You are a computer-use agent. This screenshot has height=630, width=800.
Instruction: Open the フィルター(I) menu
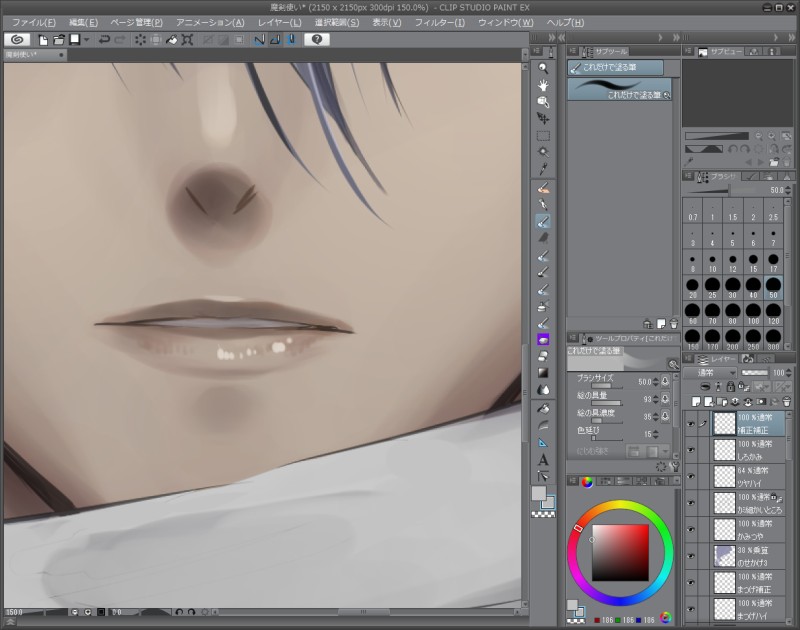(x=439, y=22)
